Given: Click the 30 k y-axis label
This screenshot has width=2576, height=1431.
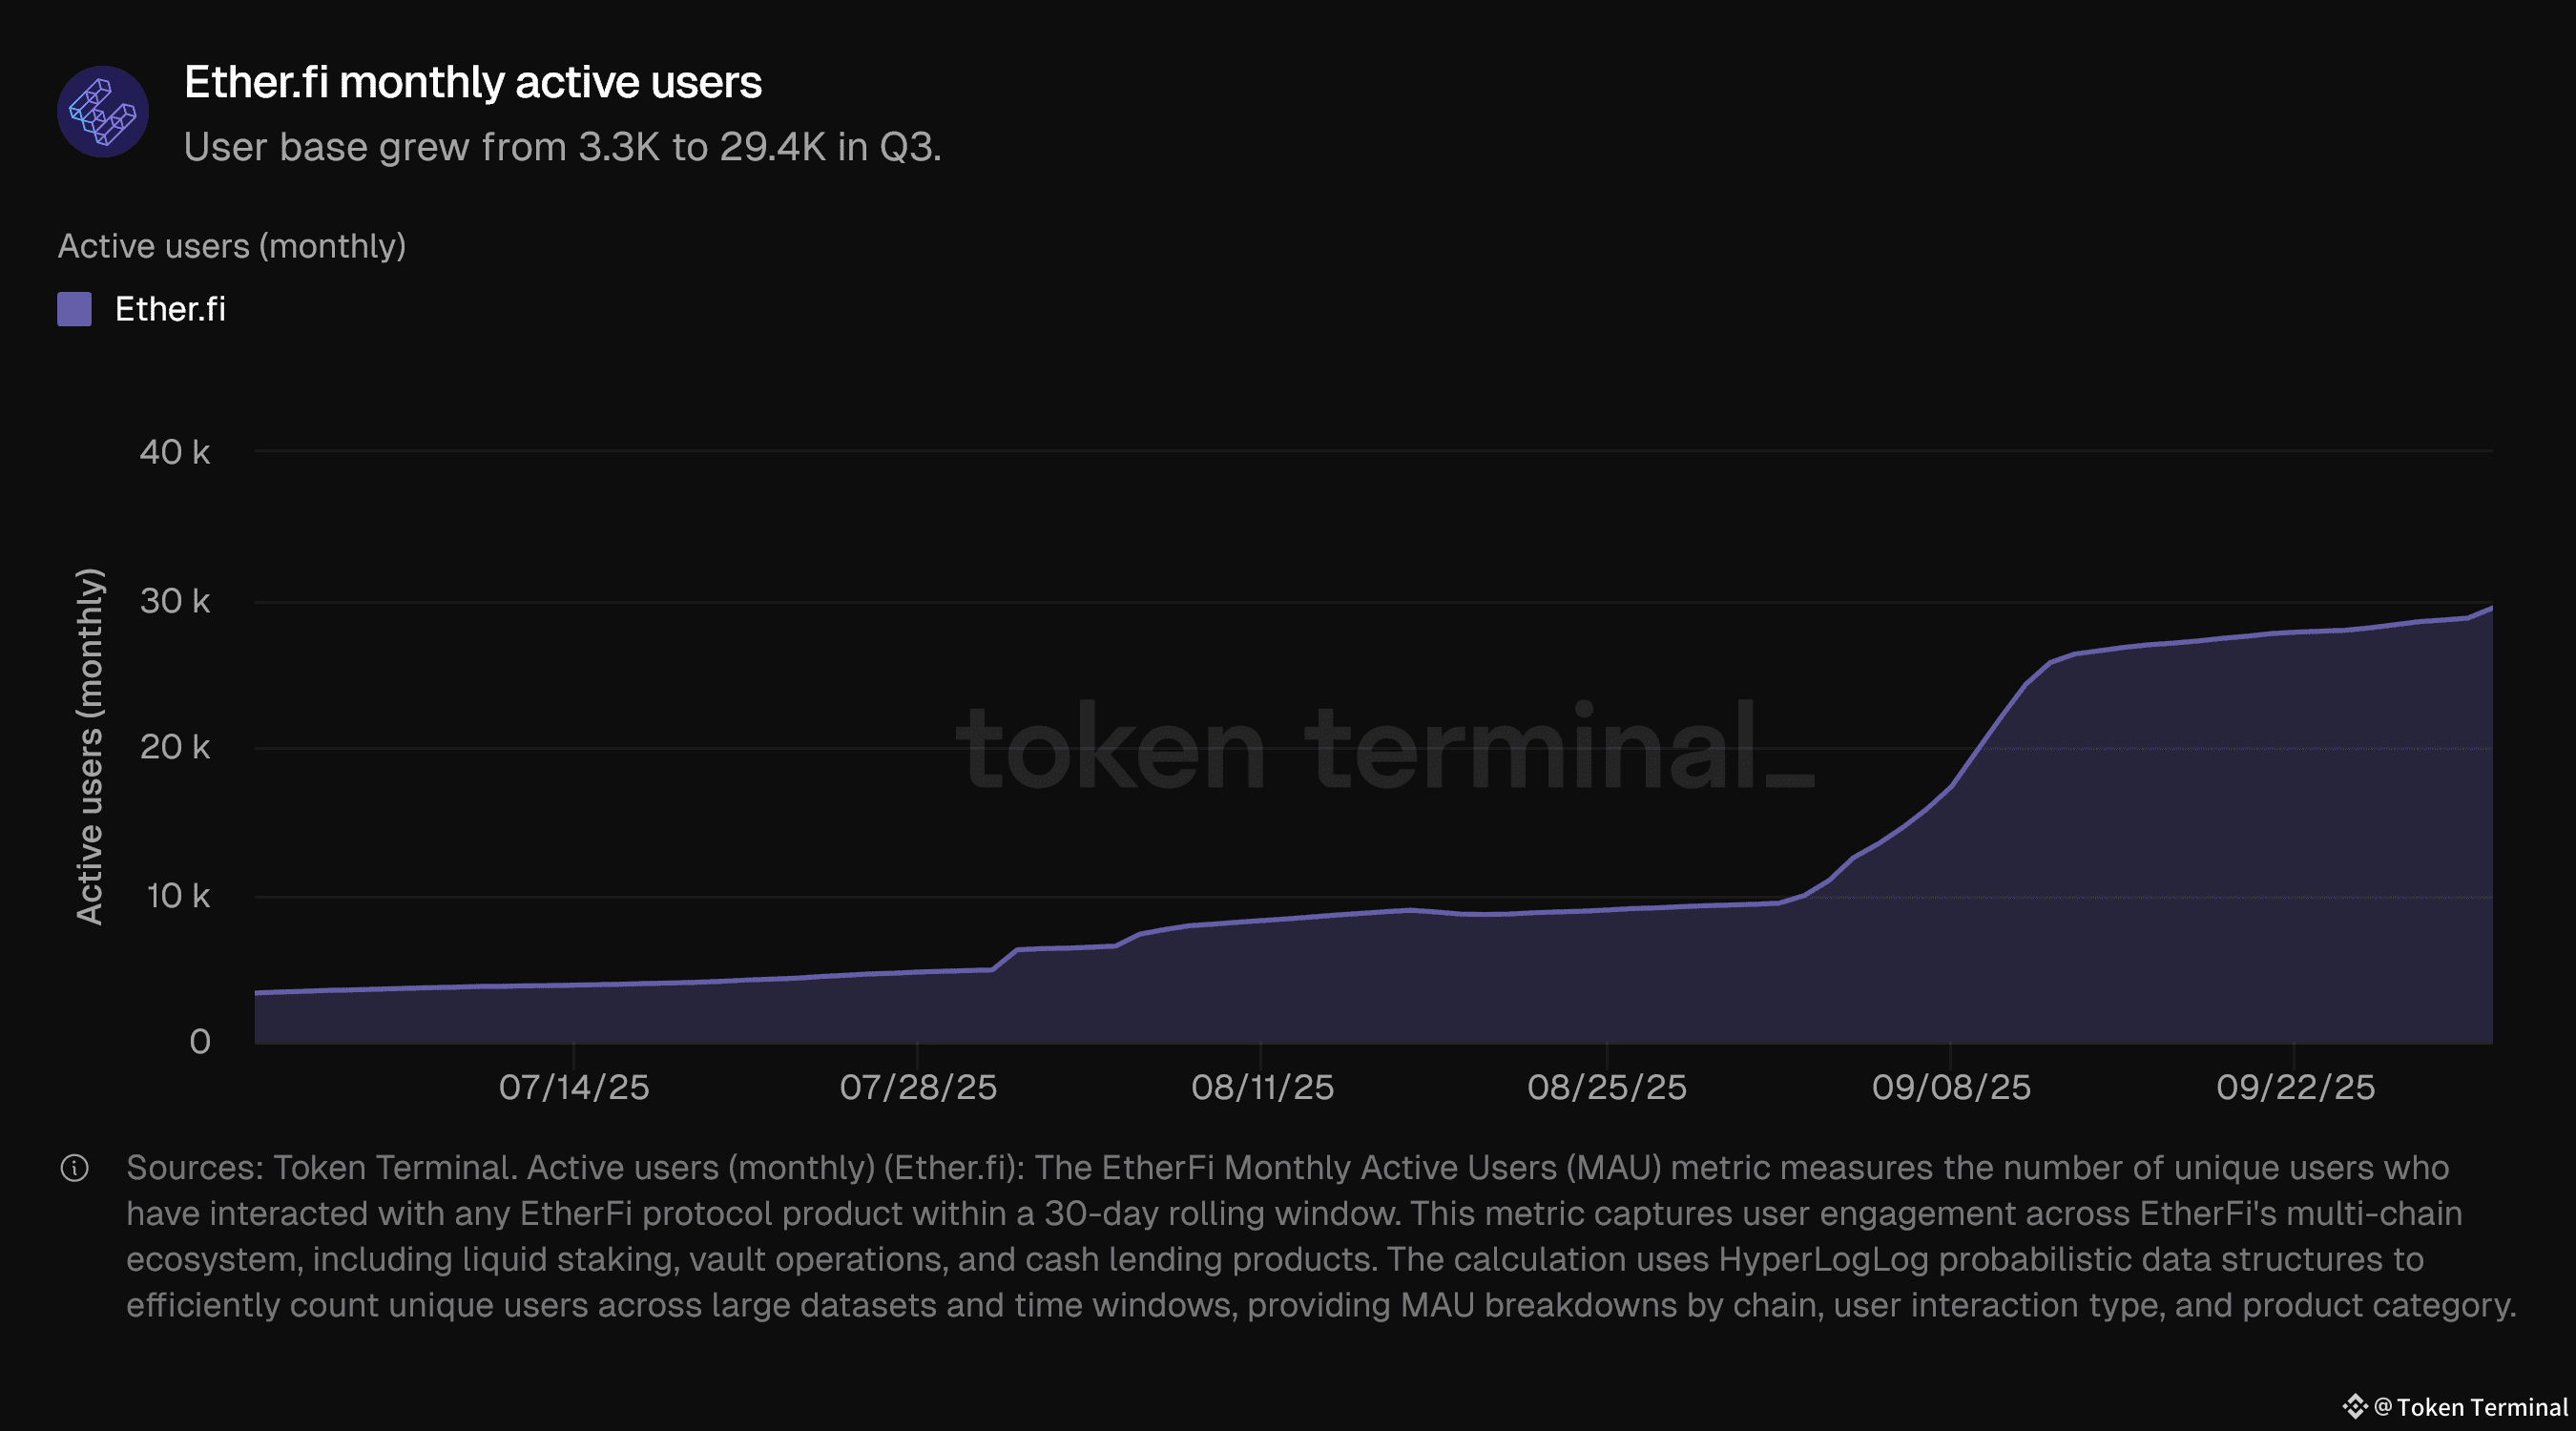Looking at the screenshot, I should 175,601.
